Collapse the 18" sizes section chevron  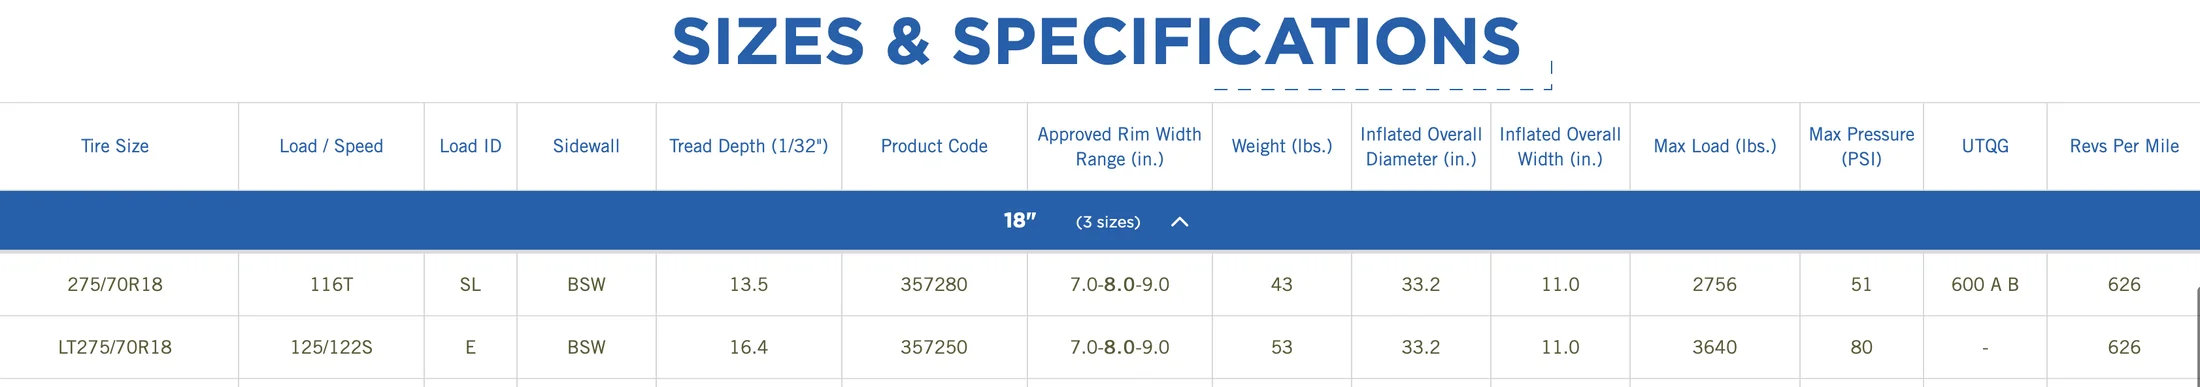tap(1179, 222)
